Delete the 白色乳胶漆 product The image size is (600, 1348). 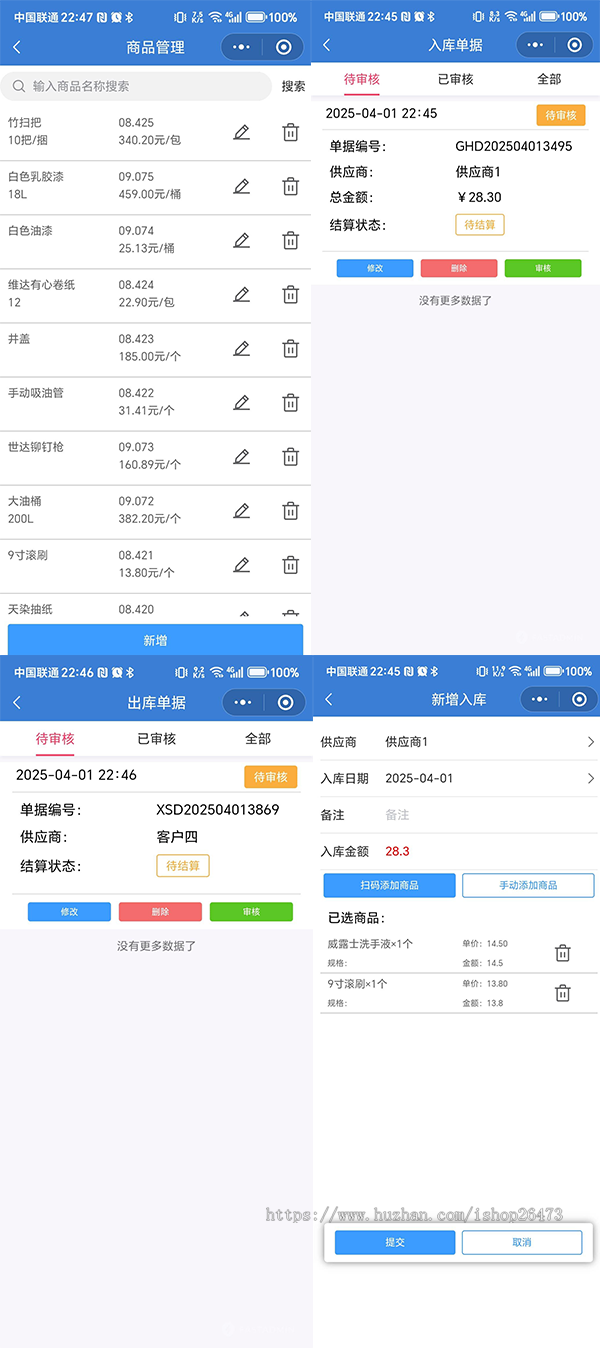[290, 186]
